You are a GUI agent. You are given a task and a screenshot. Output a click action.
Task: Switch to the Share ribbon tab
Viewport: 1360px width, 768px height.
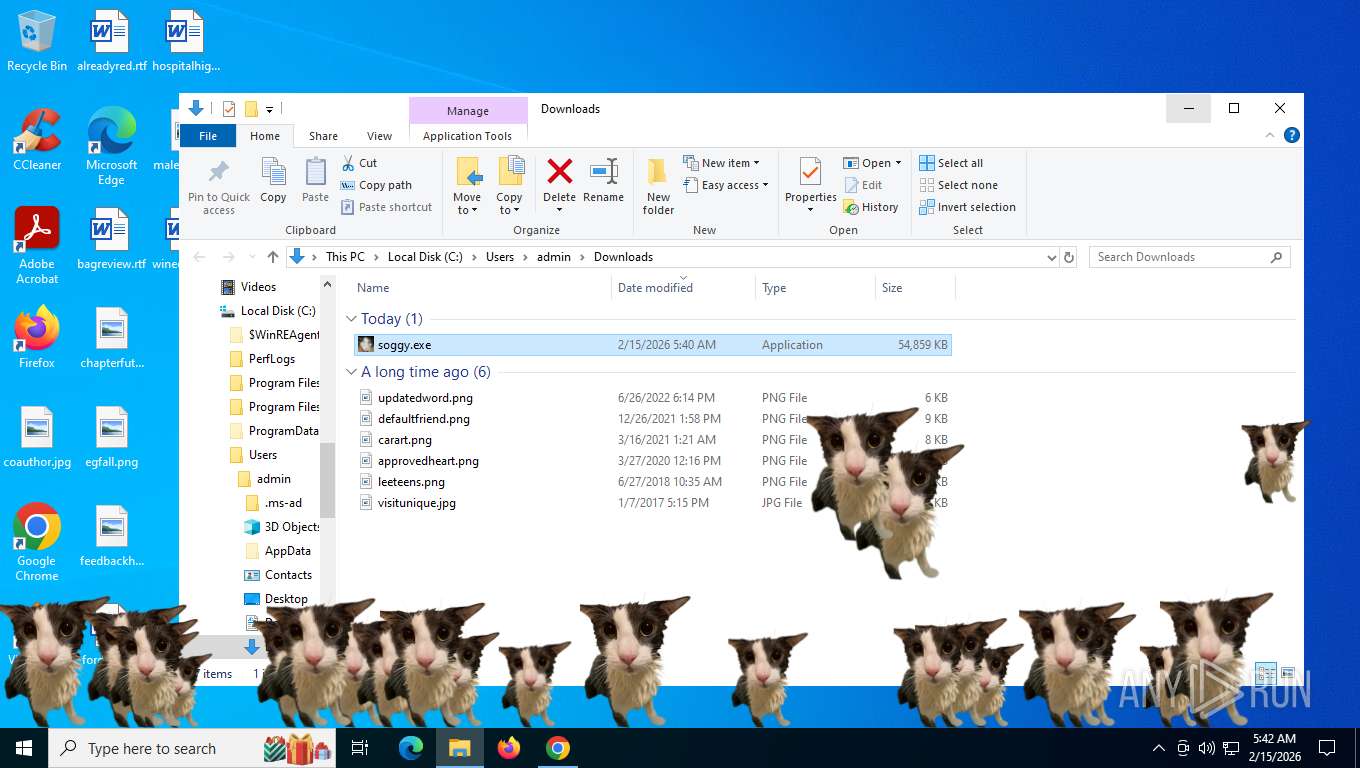(323, 136)
